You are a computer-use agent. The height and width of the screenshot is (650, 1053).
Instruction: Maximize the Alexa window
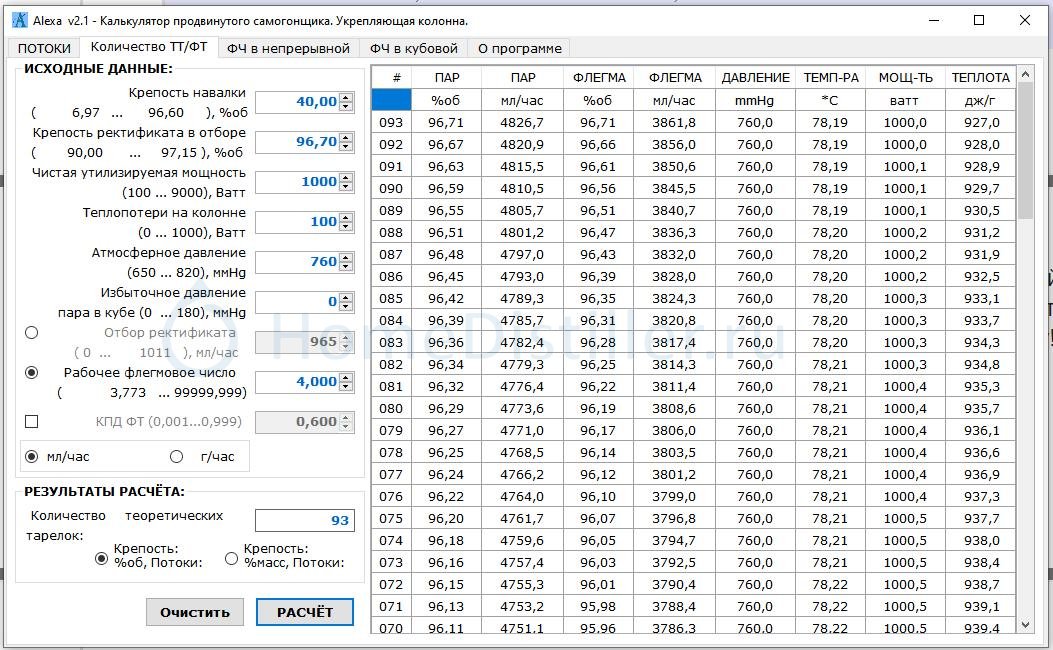pos(979,20)
